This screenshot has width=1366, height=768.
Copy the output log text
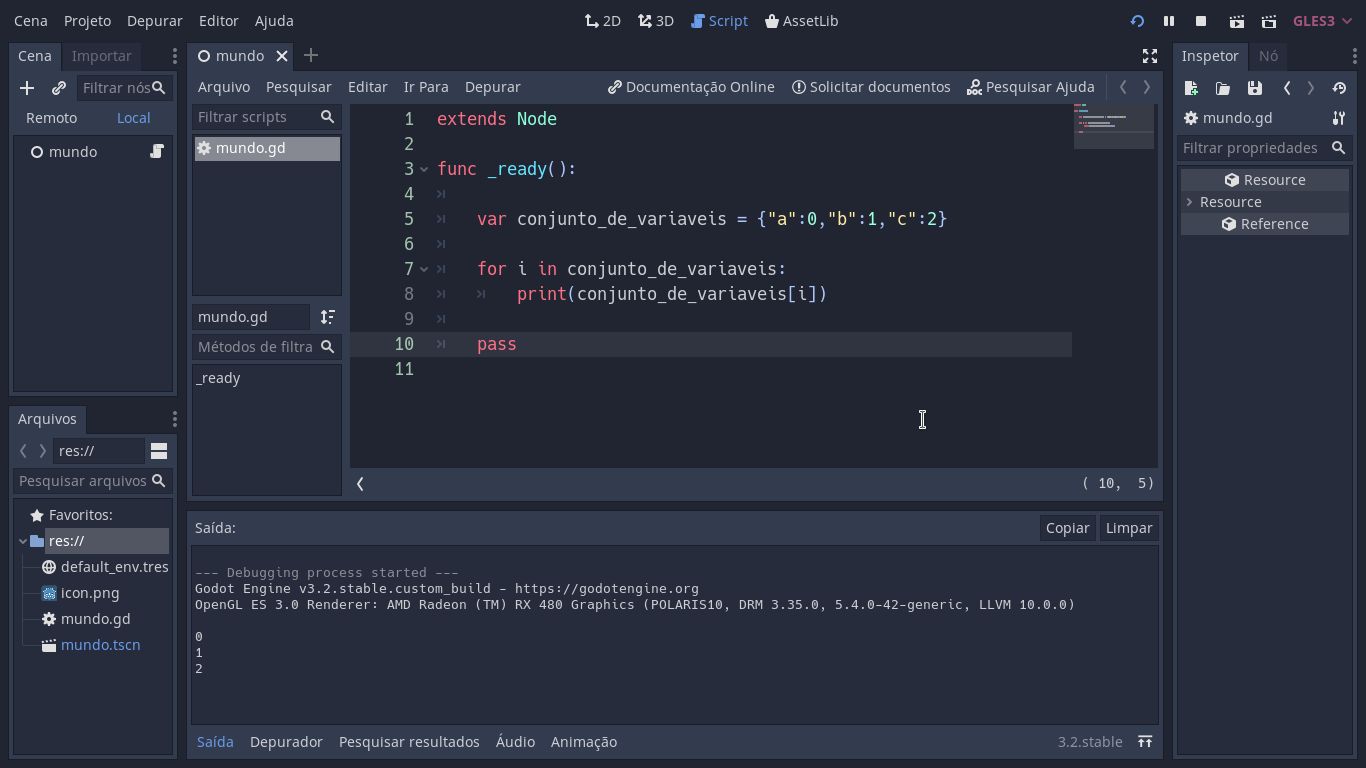[1067, 528]
